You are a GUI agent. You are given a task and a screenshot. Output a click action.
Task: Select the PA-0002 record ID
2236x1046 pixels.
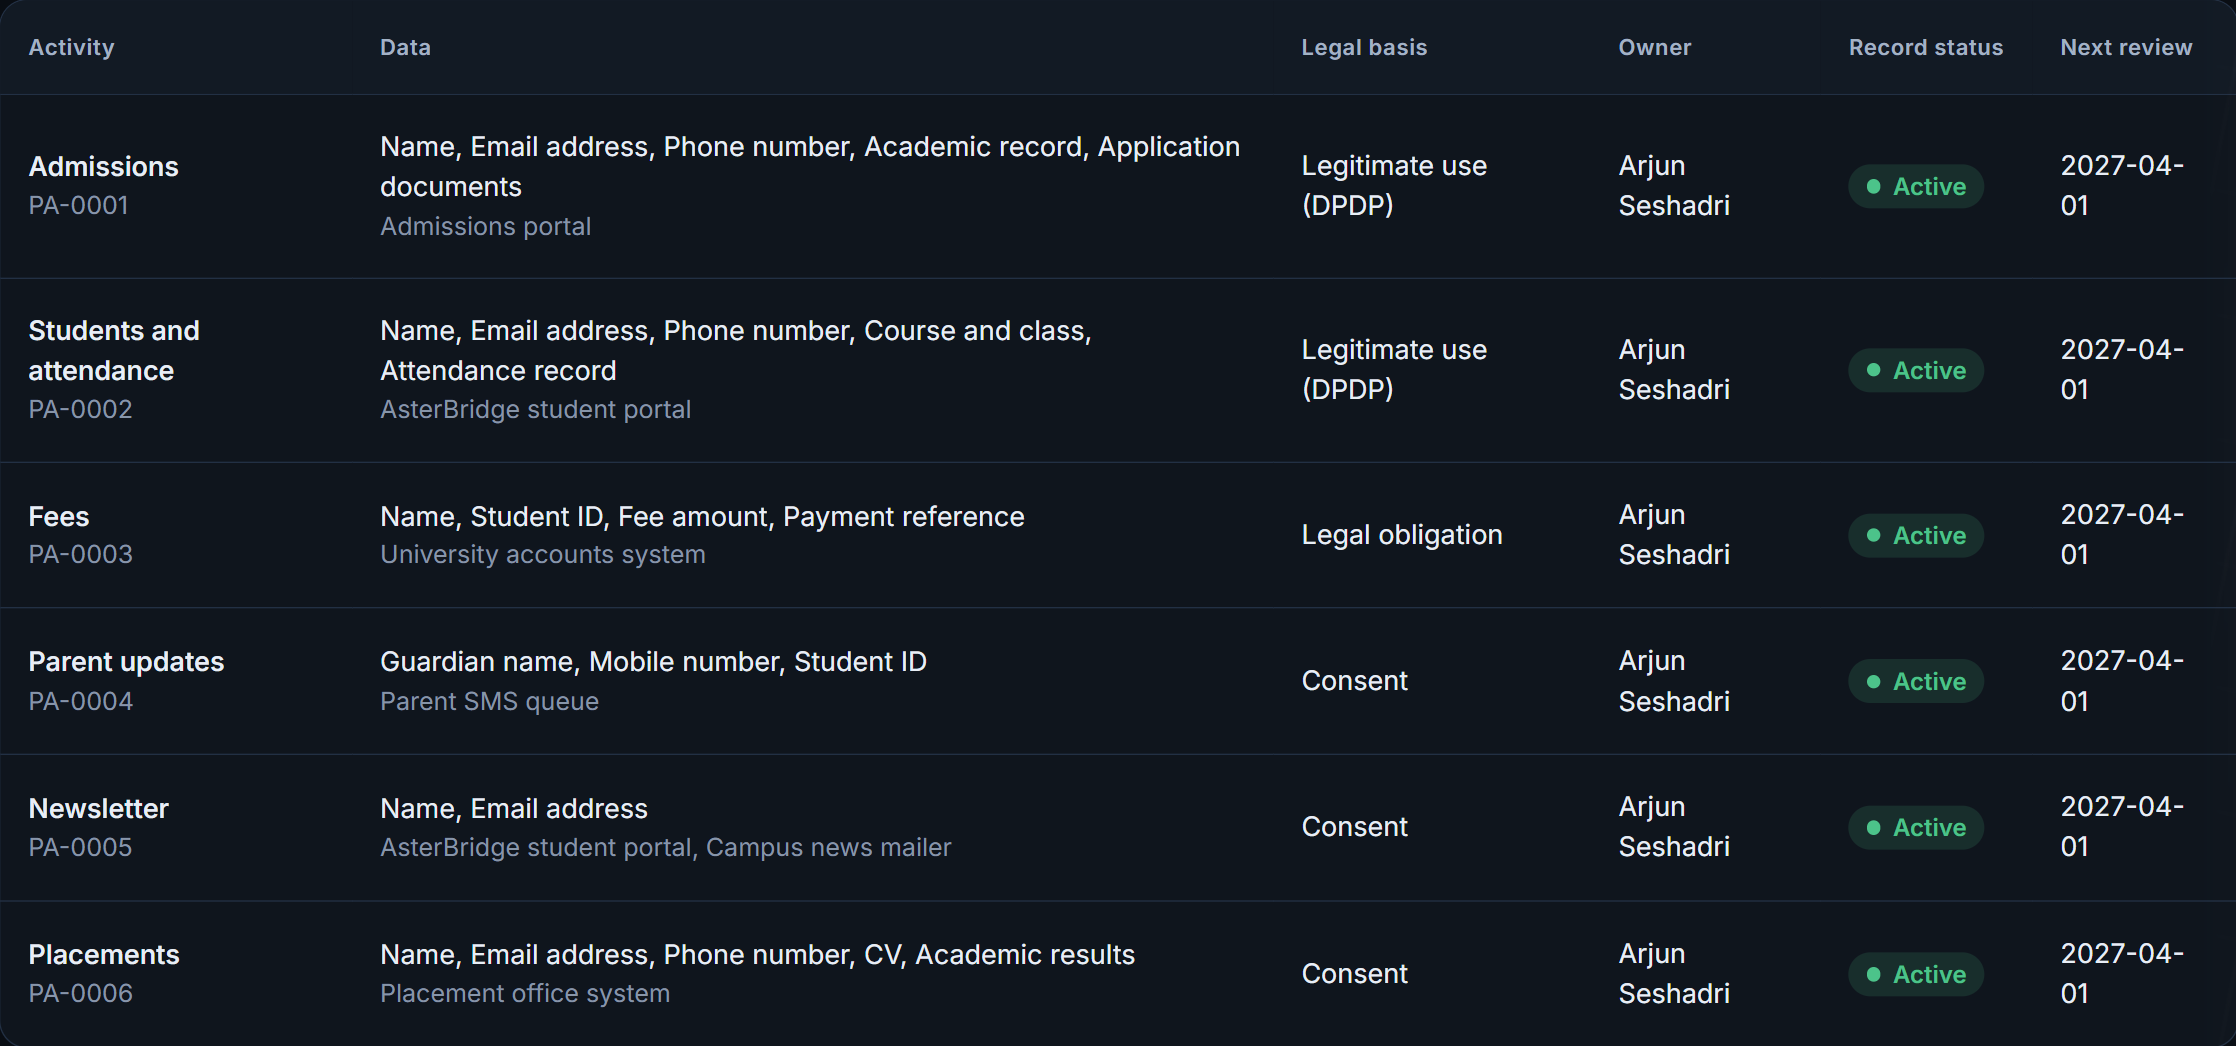coord(80,409)
